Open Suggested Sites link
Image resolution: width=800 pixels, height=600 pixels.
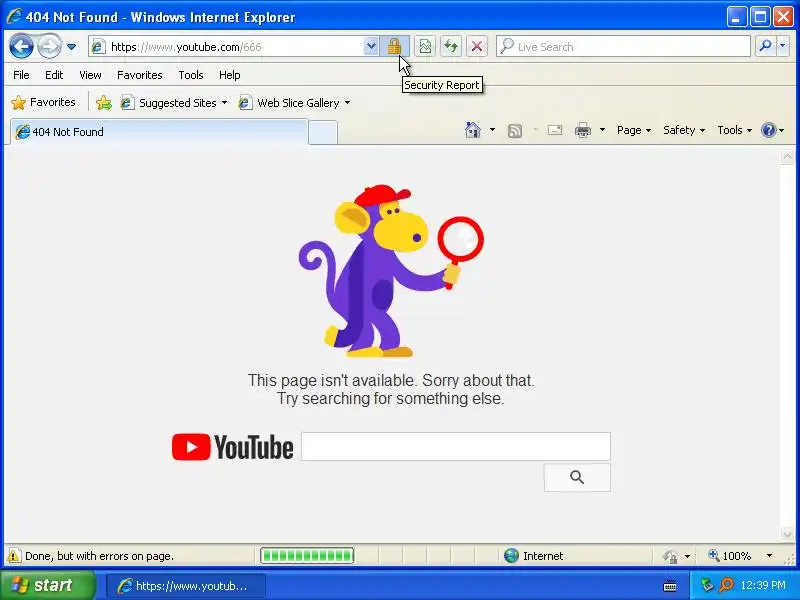click(x=173, y=103)
